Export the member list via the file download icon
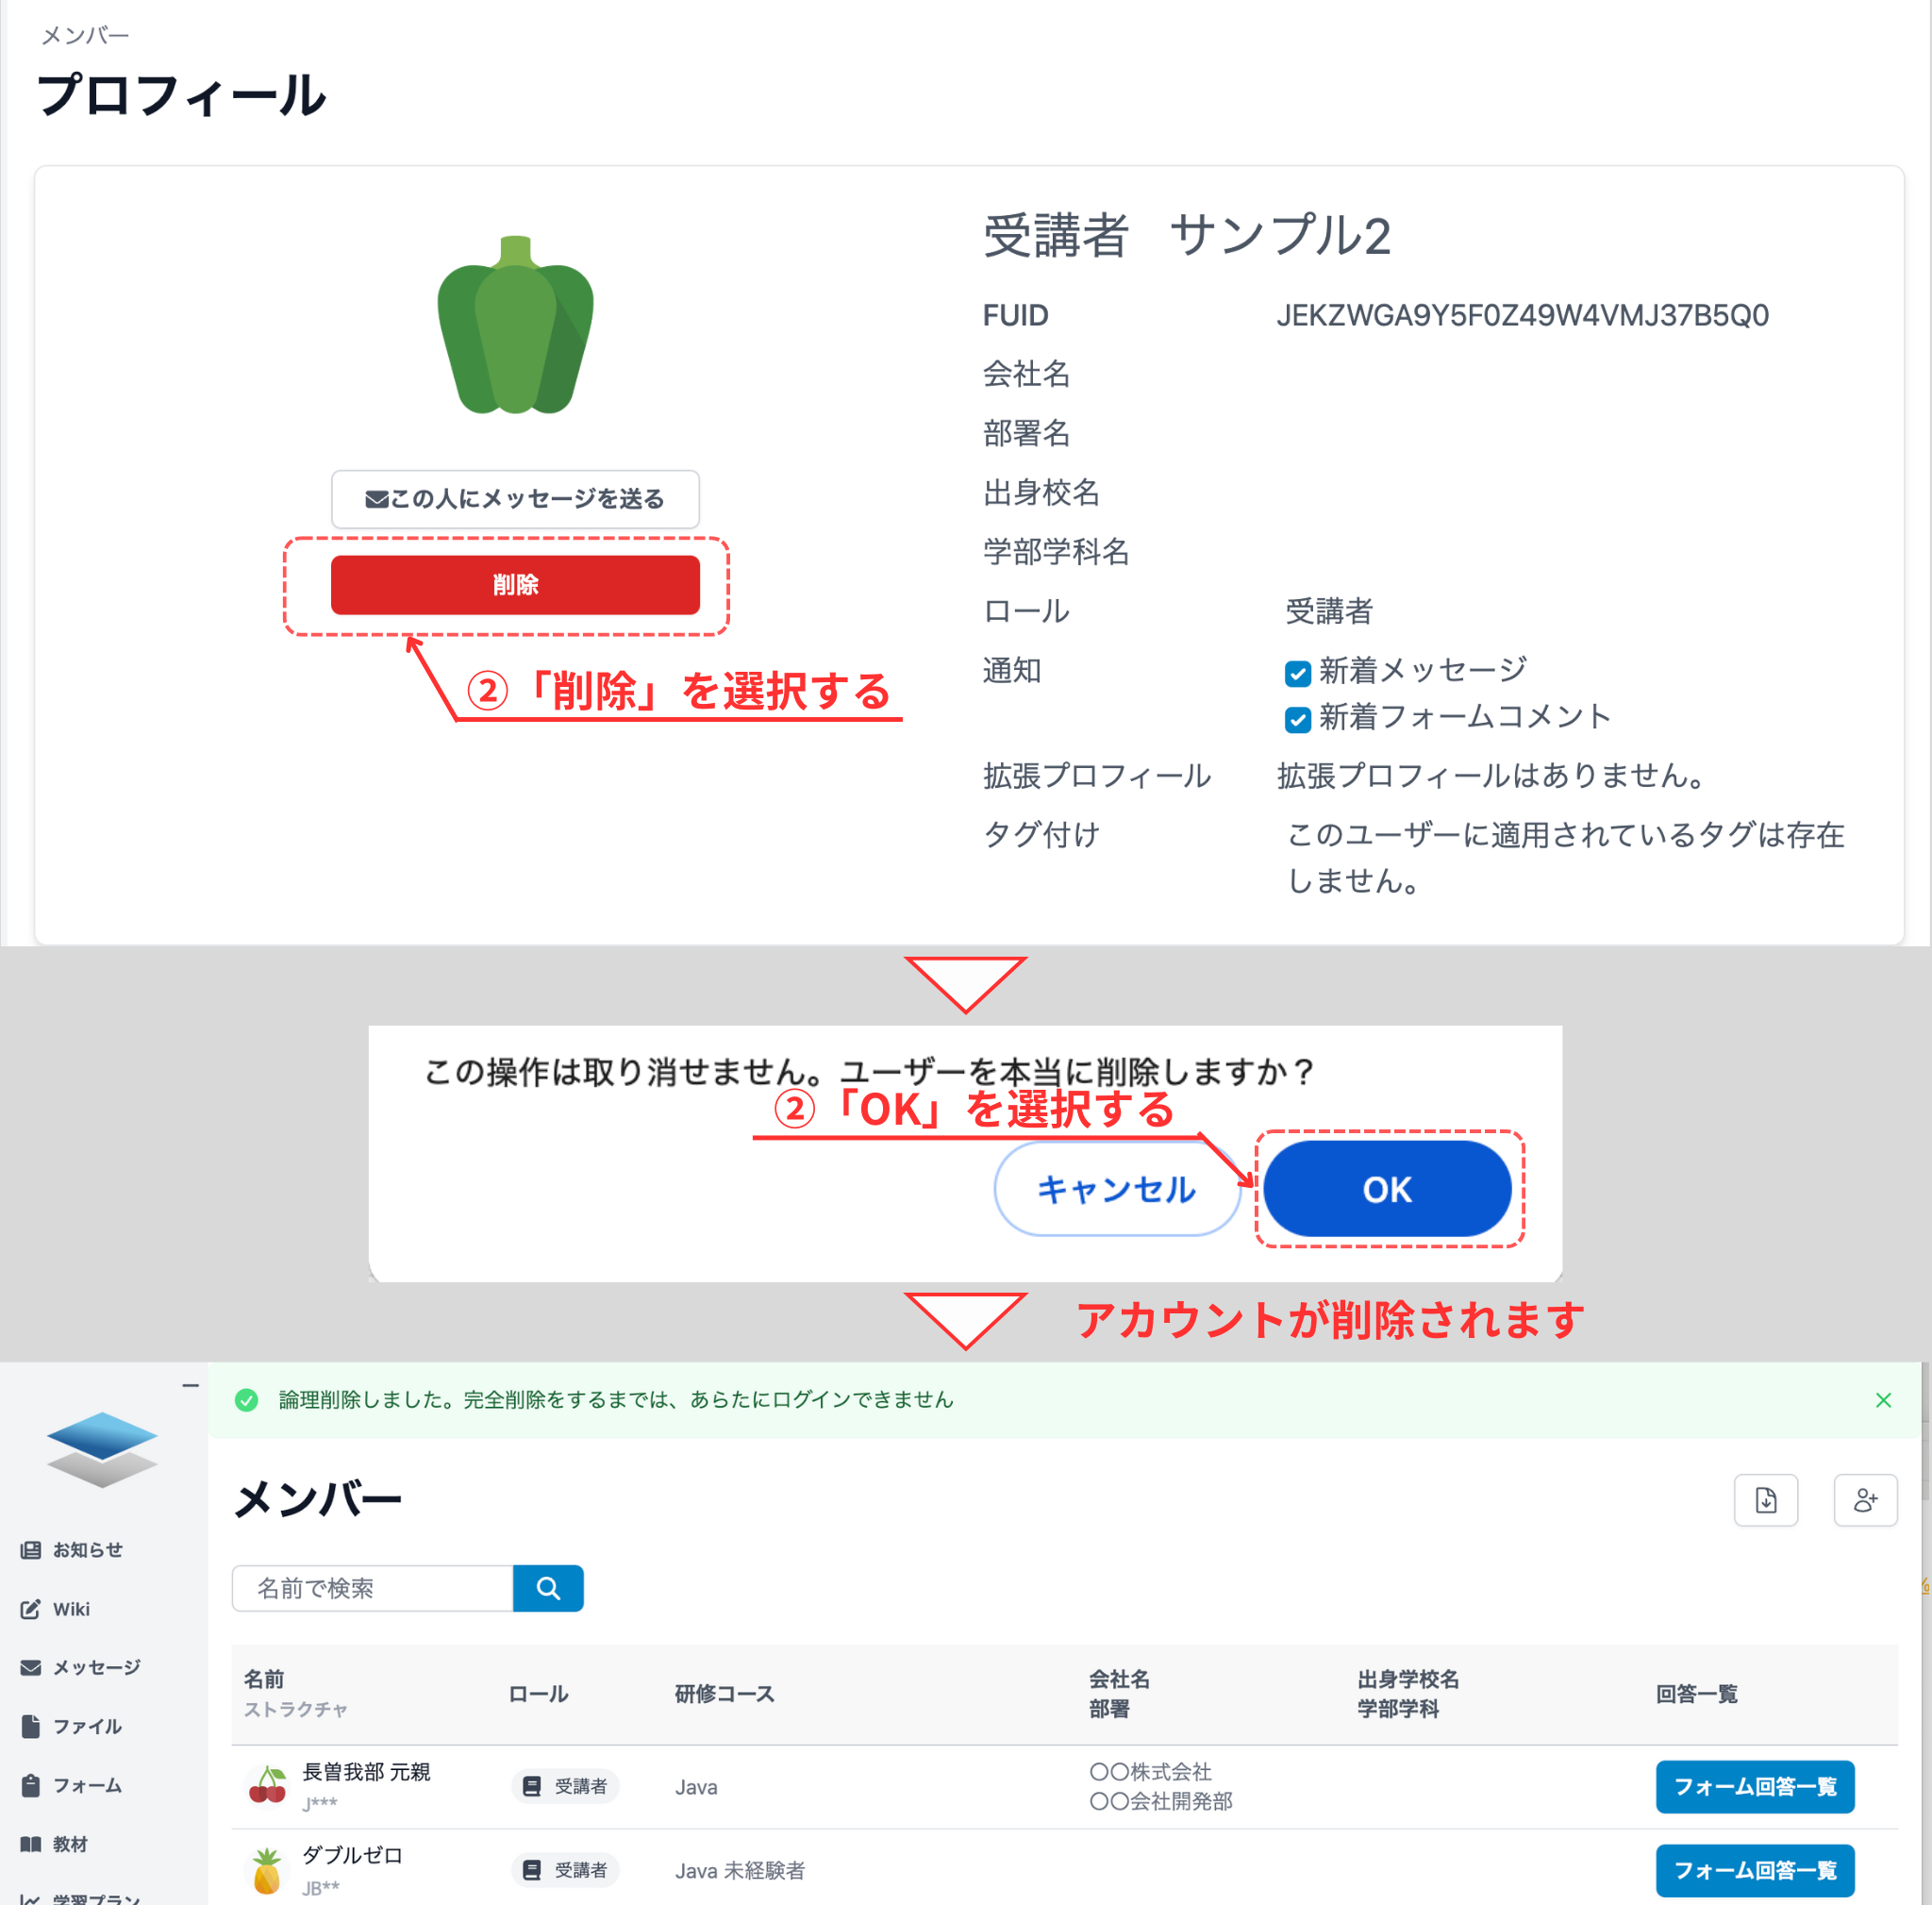The height and width of the screenshot is (1905, 1932). (x=1766, y=1500)
